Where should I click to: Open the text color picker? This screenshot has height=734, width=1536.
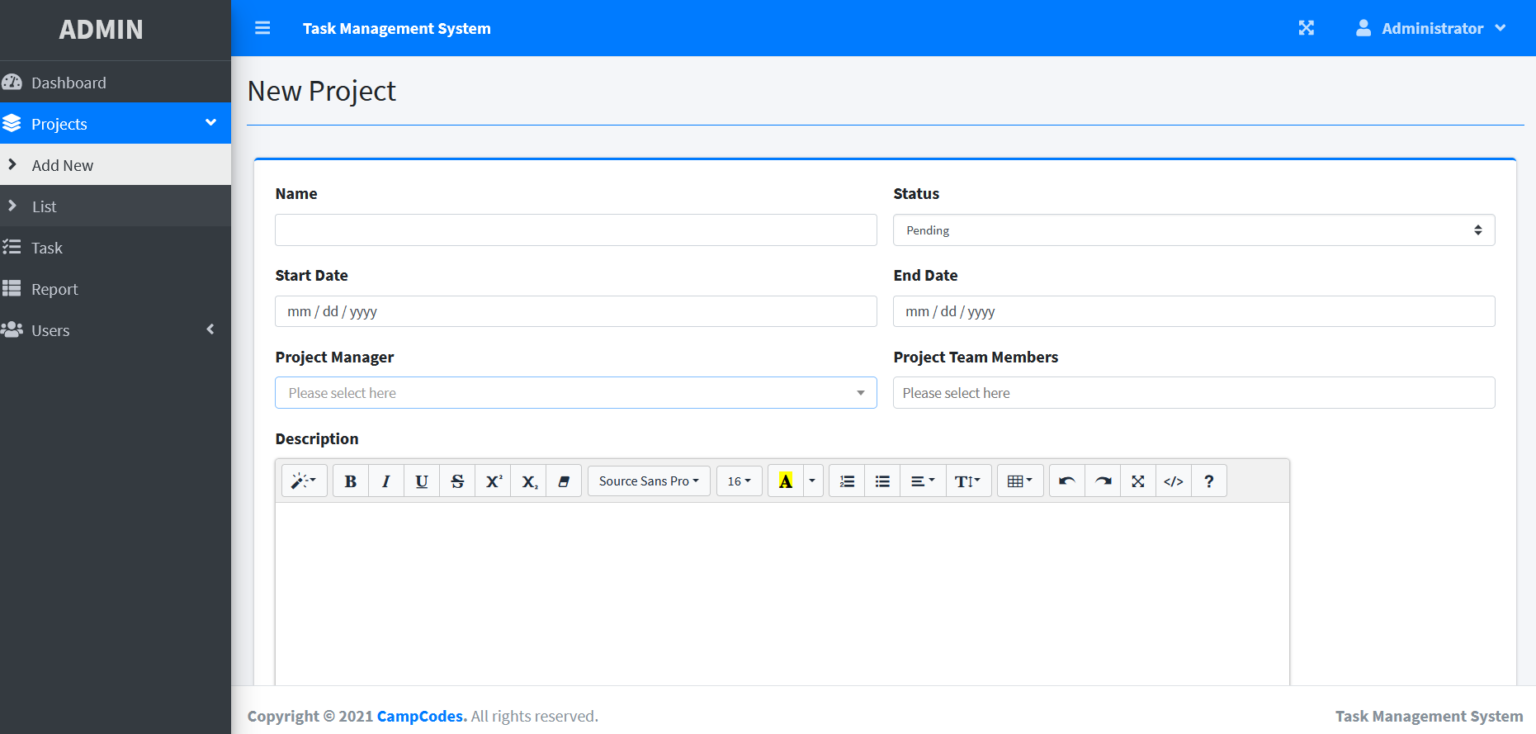click(785, 481)
